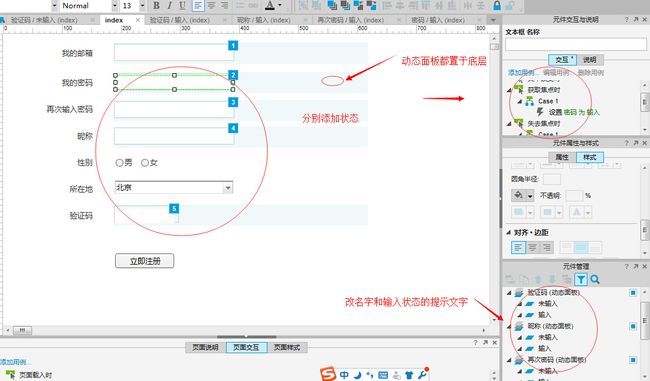This screenshot has height=381, width=650.
Task: Click paragraph left alignment in style panel
Action: click(518, 248)
